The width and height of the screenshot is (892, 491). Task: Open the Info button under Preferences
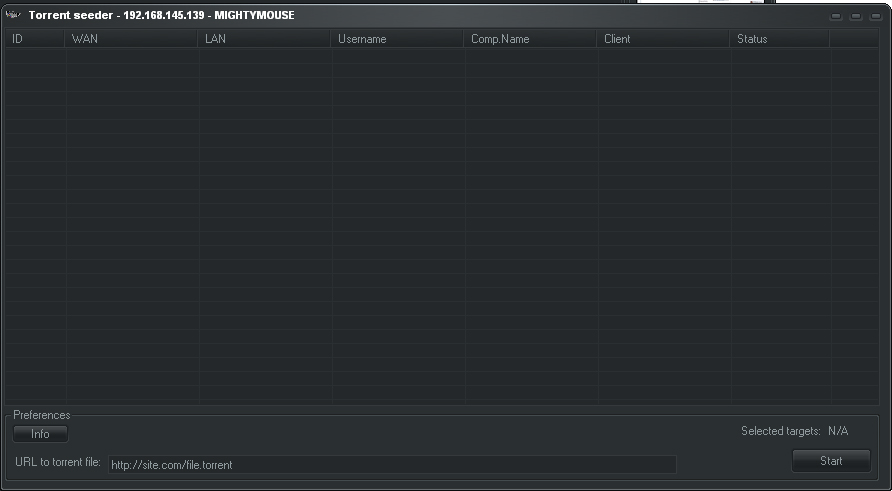[40, 434]
